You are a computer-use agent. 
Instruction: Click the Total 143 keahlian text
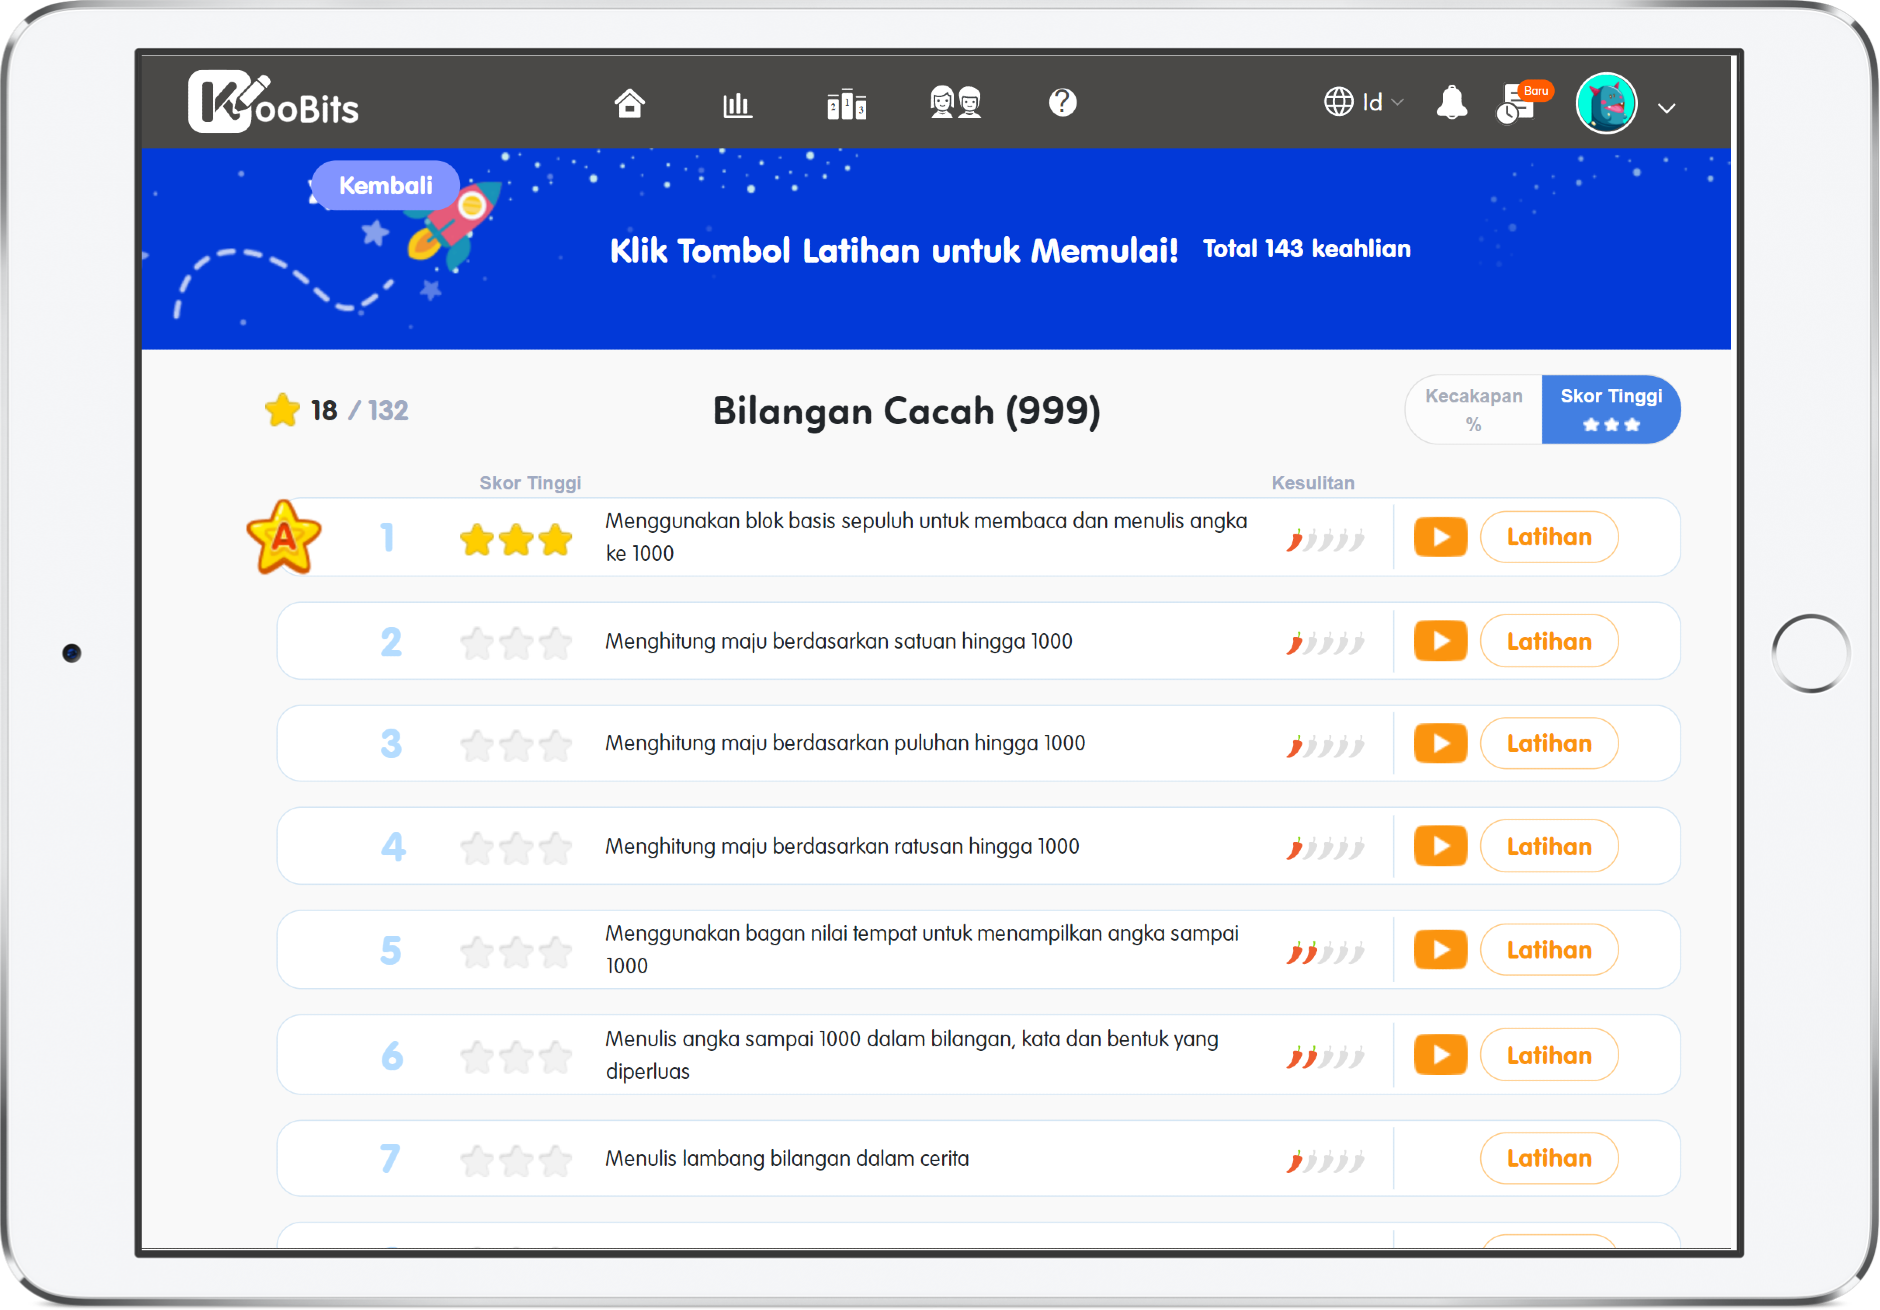(1306, 249)
